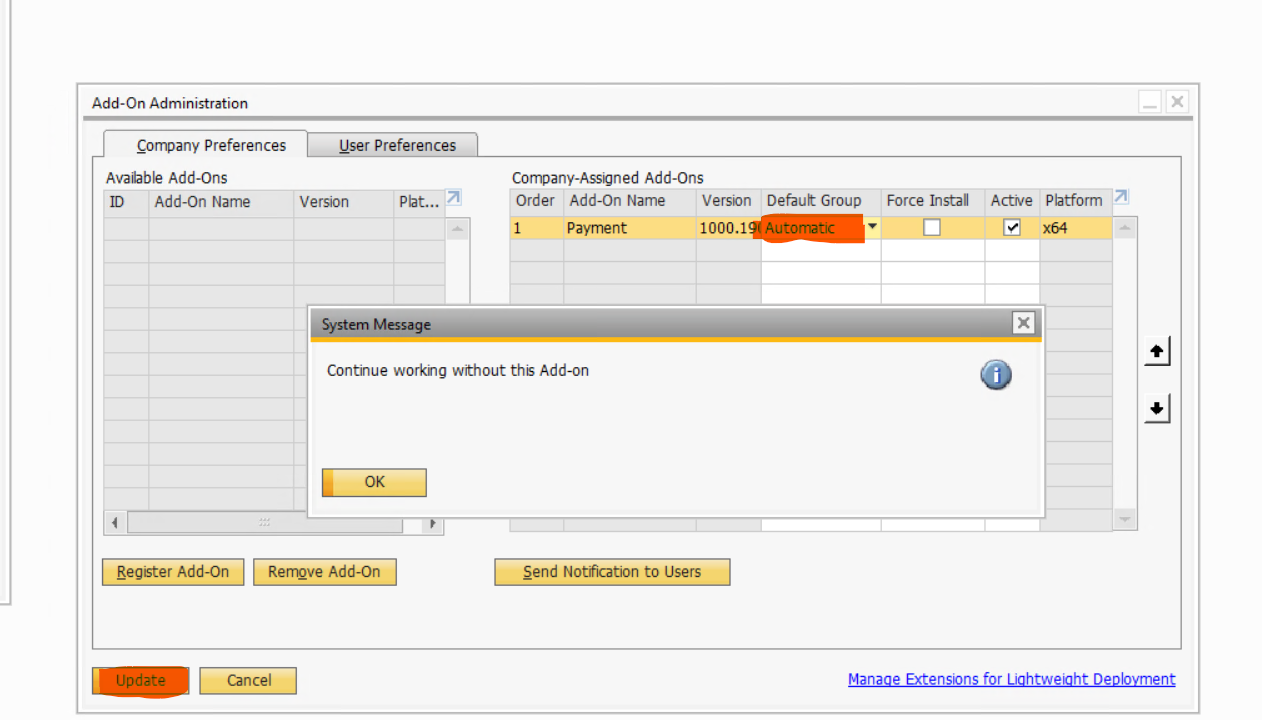
Task: Click the Cancel button
Action: pyautogui.click(x=248, y=680)
